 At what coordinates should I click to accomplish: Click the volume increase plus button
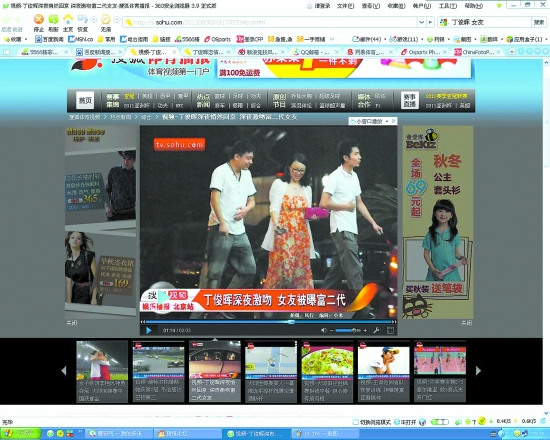click(365, 331)
